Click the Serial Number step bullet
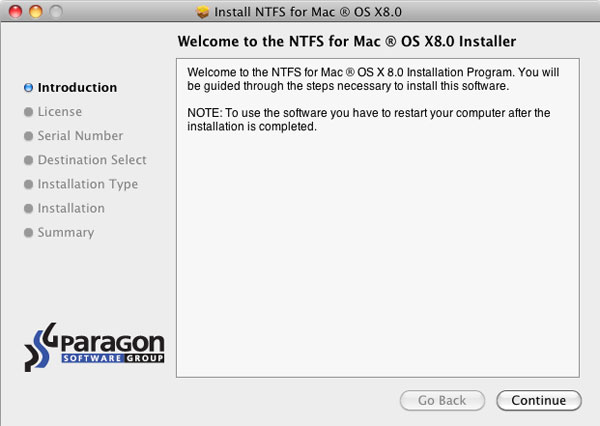 pyautogui.click(x=28, y=136)
